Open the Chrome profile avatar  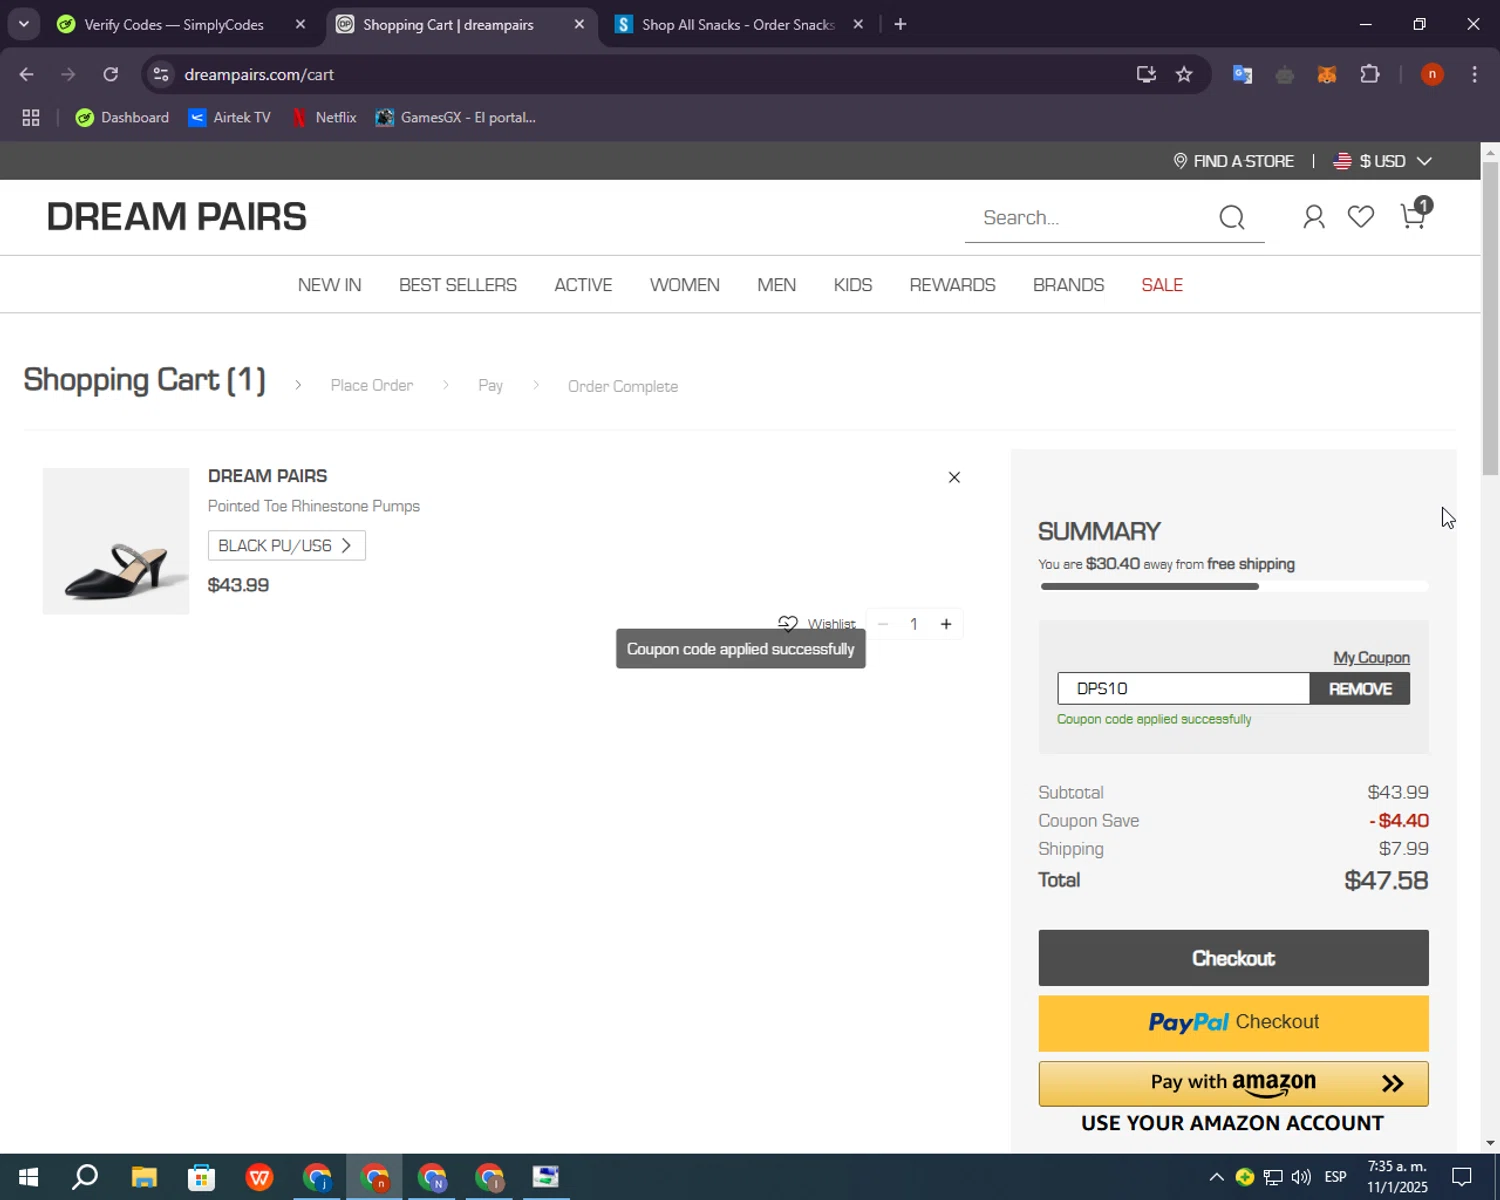pos(1432,74)
